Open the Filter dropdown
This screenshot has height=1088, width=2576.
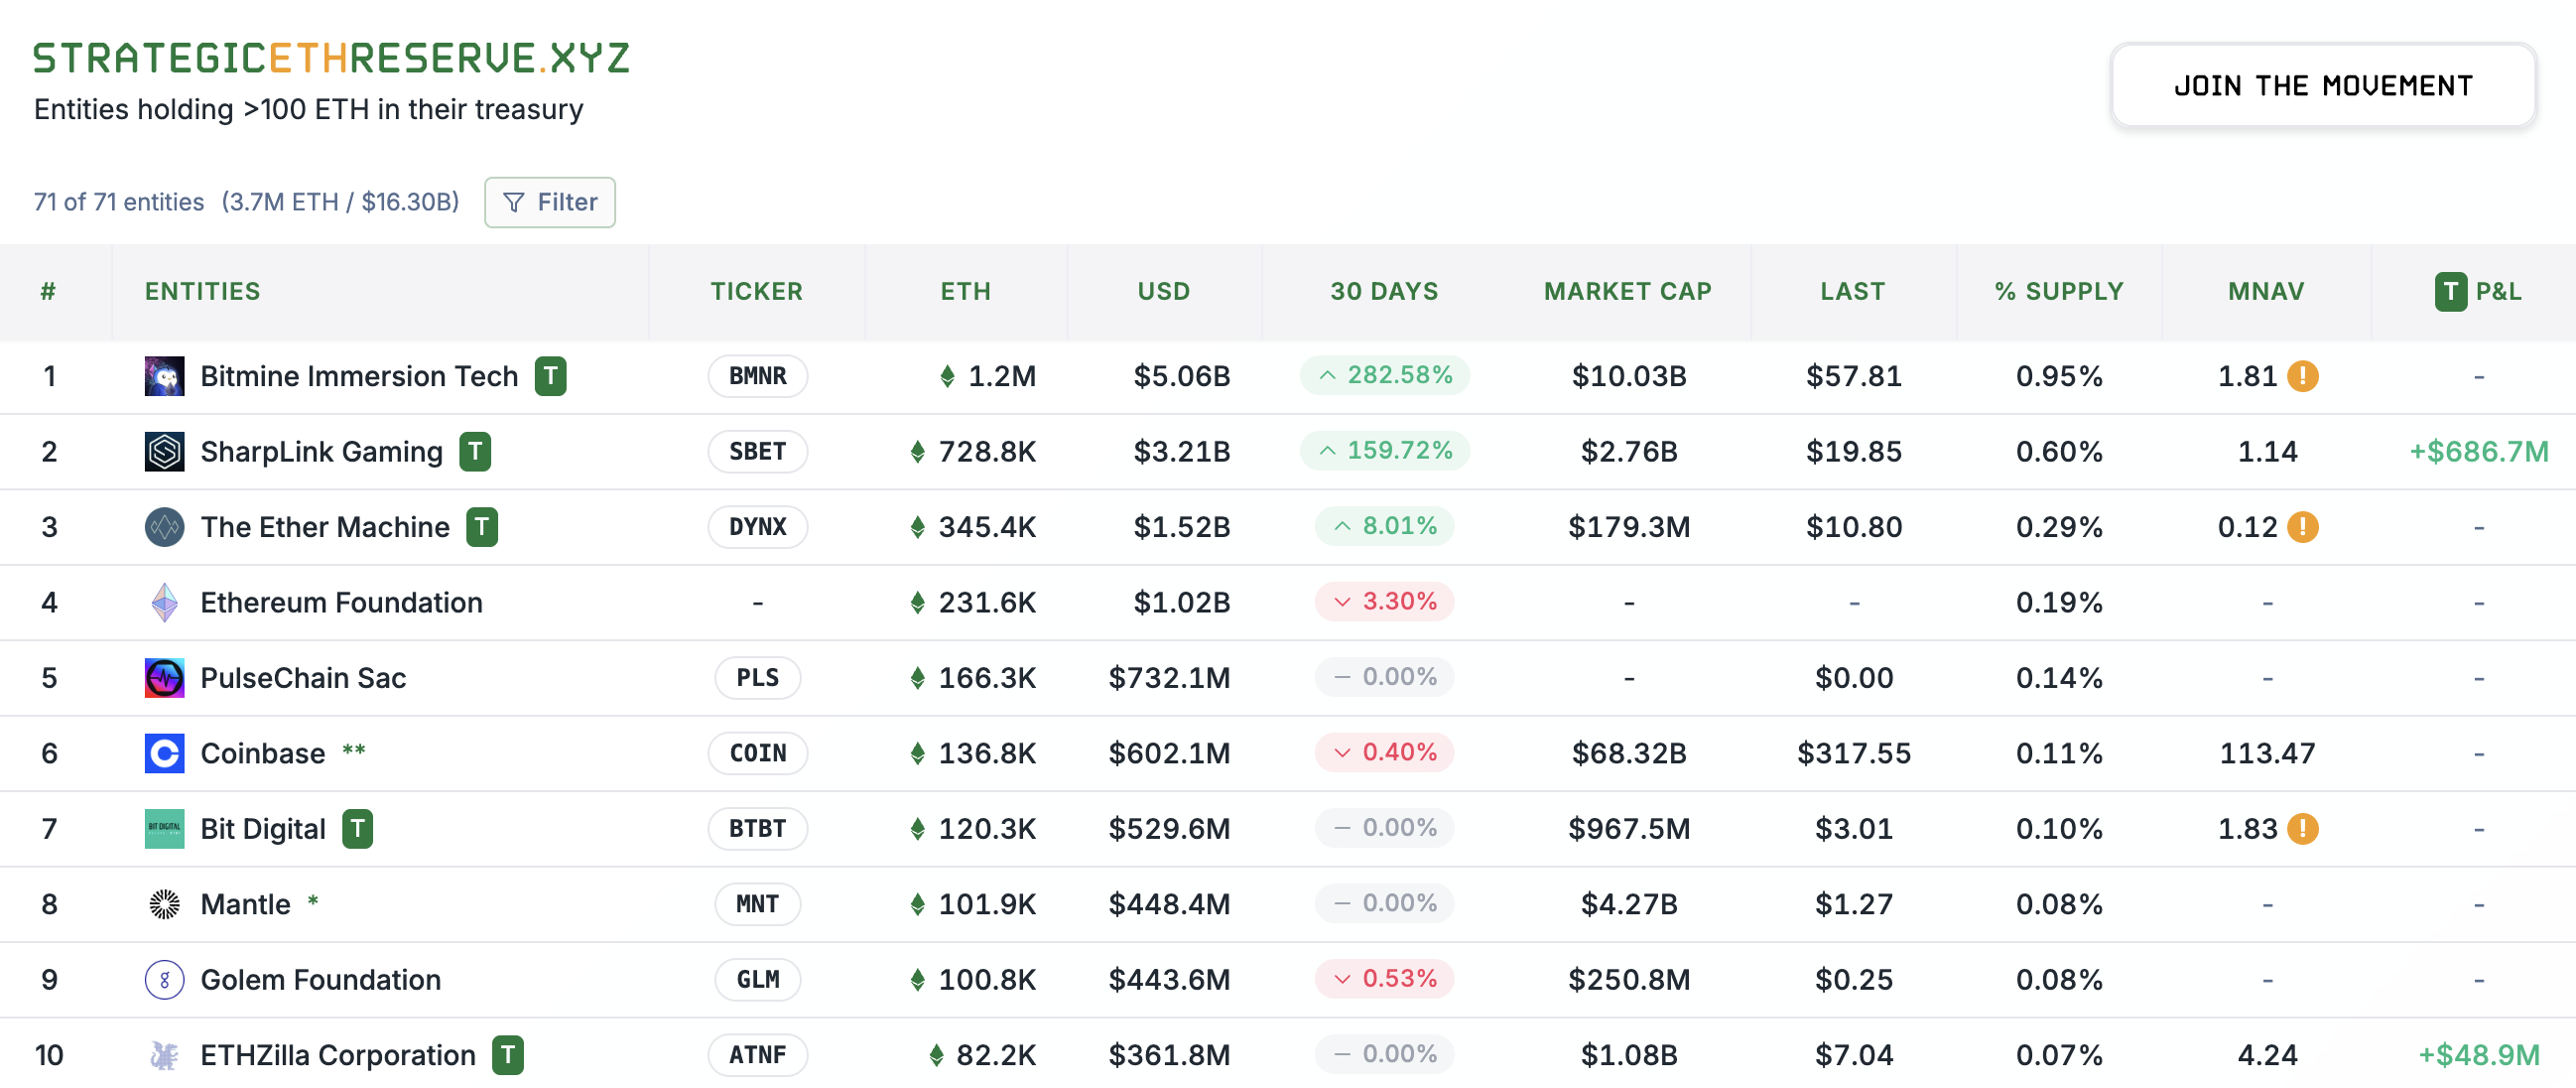(x=550, y=202)
